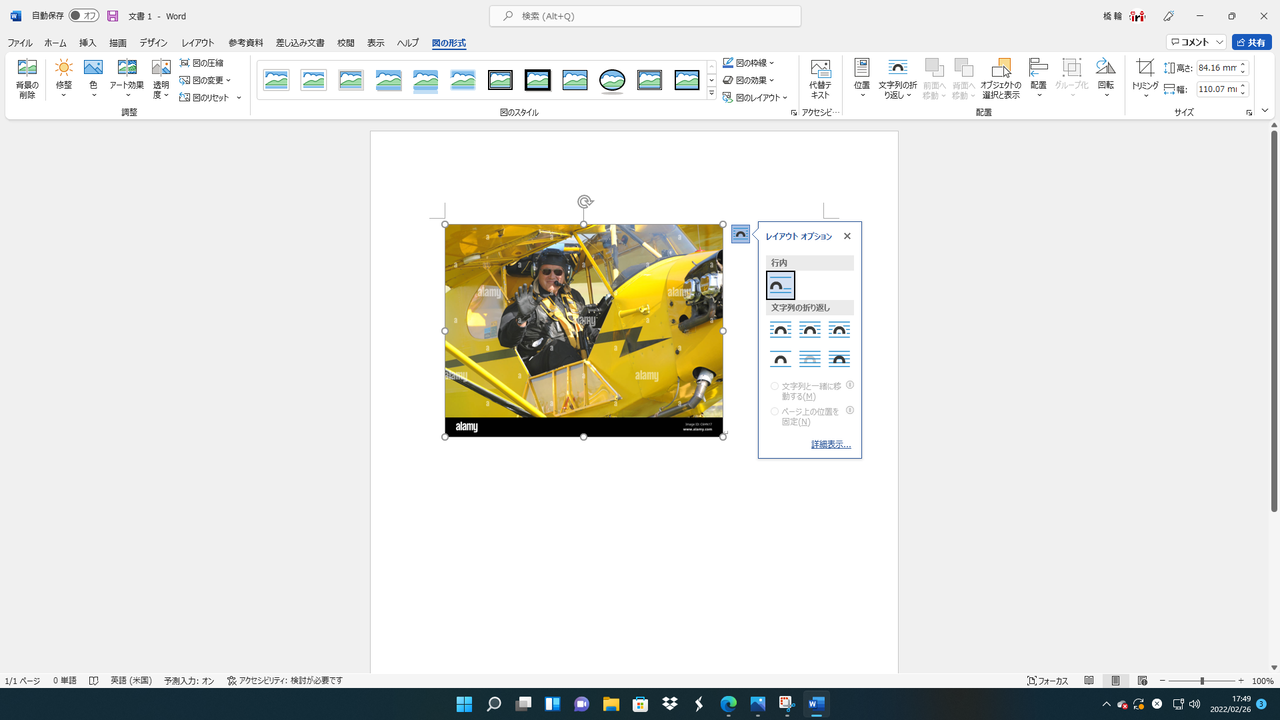Close the レイアウト オプション popup

(x=847, y=236)
